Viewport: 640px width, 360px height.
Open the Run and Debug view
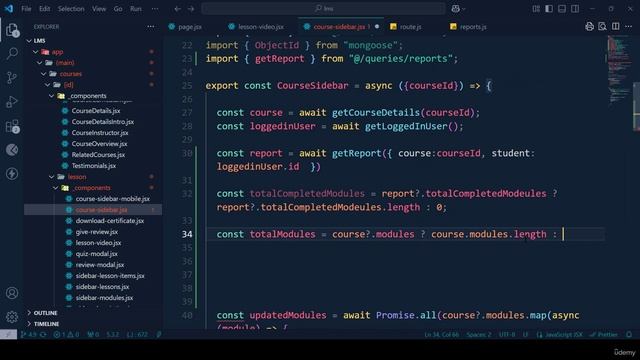[x=12, y=101]
